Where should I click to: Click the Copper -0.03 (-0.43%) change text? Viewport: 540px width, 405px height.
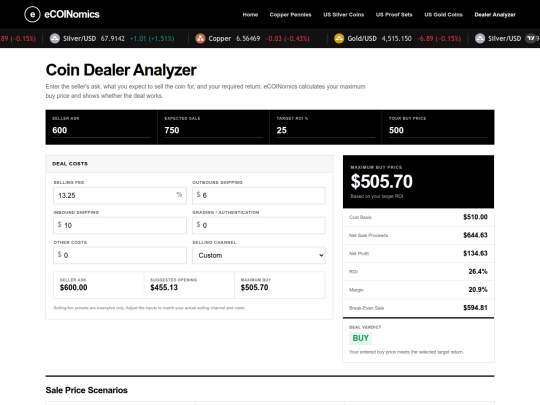click(x=287, y=38)
